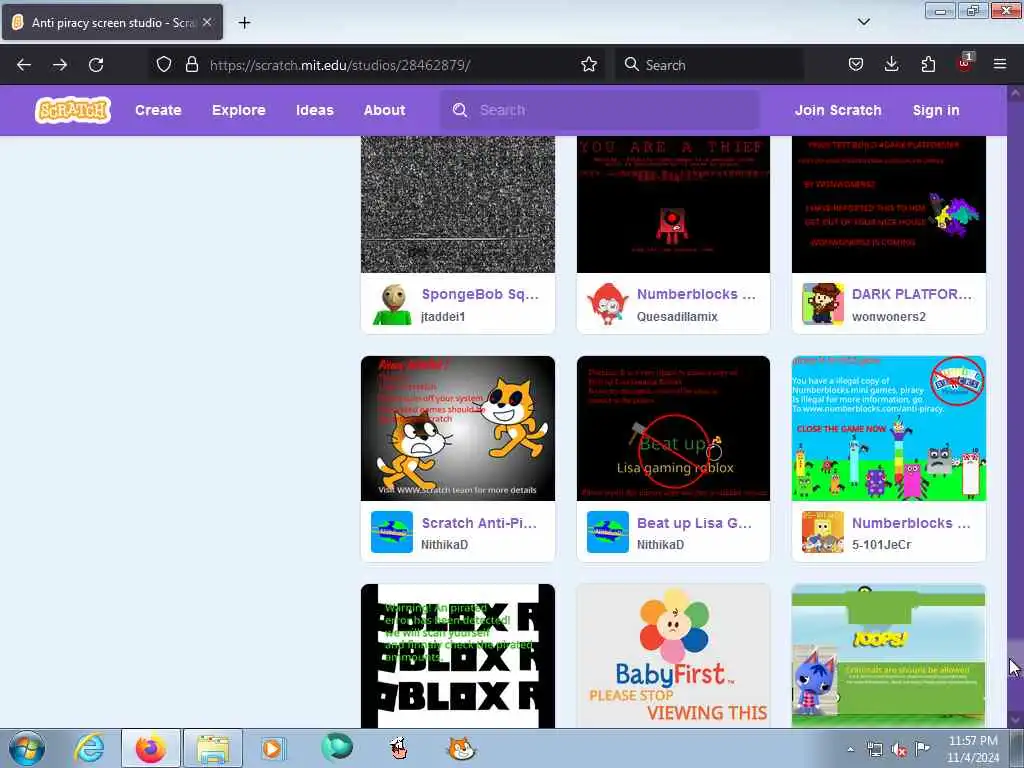Click NithikaD avatar beside Beat up Lisa G...
This screenshot has height=768, width=1024.
(x=608, y=532)
